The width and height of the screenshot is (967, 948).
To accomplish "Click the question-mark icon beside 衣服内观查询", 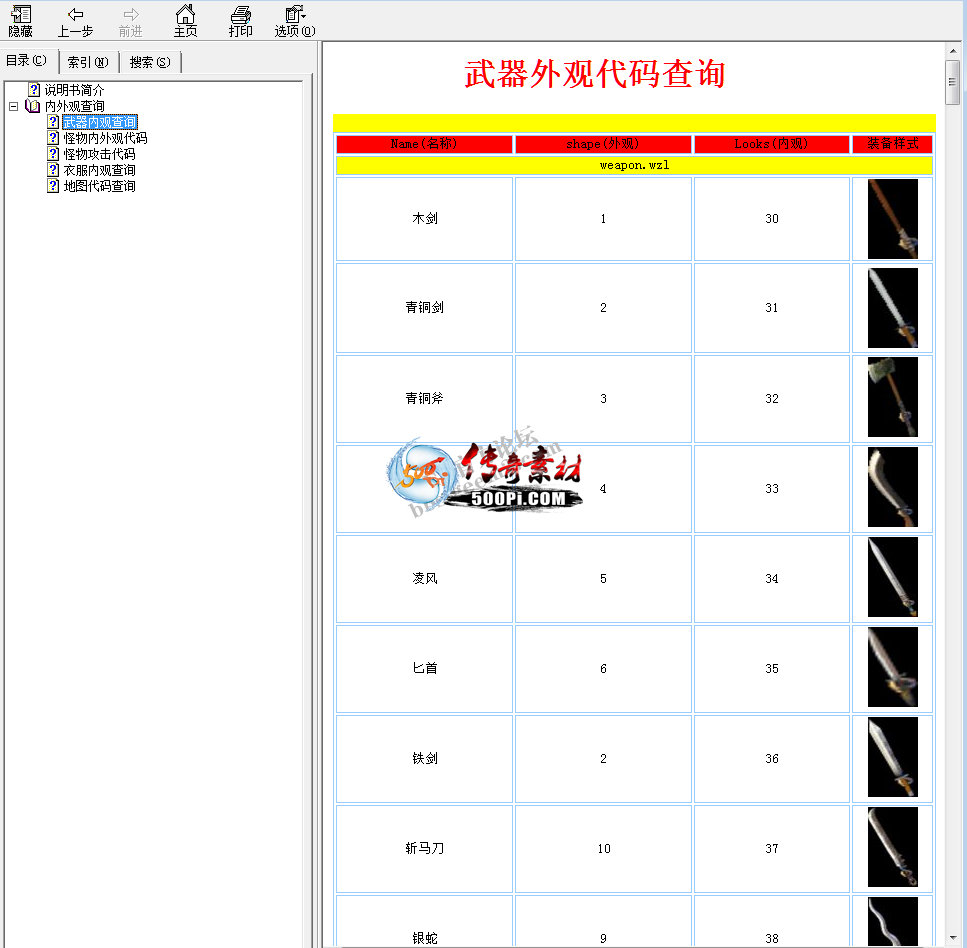I will (54, 170).
